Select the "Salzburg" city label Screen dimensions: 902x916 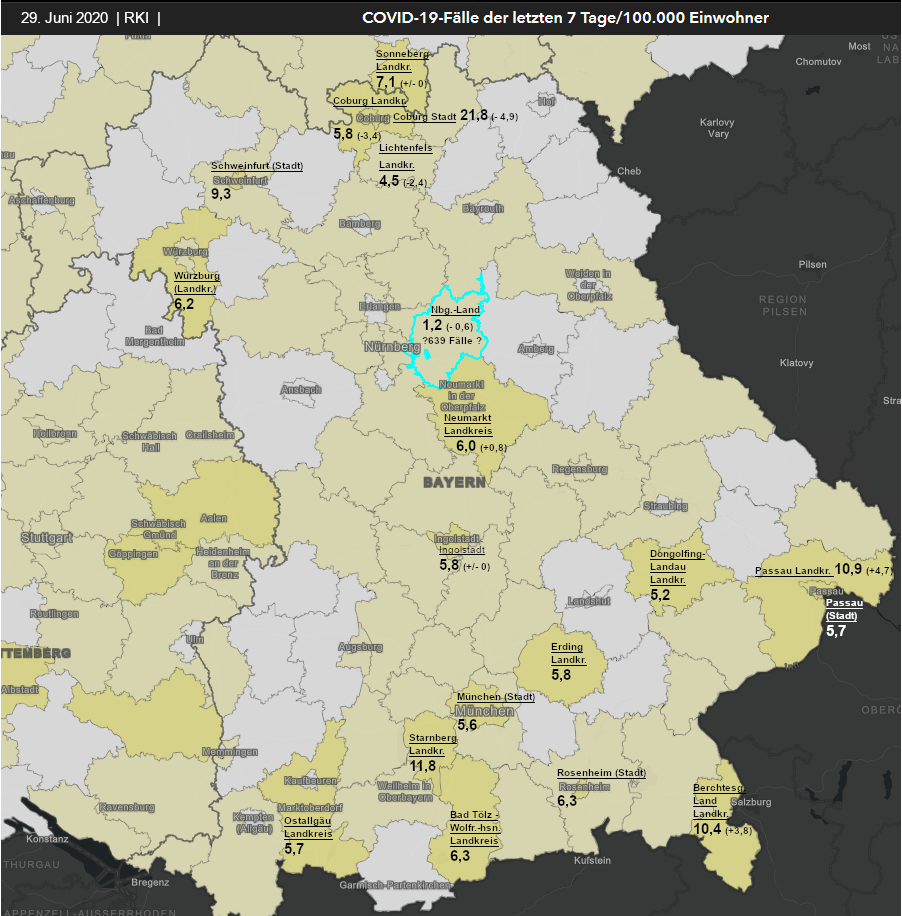click(751, 802)
